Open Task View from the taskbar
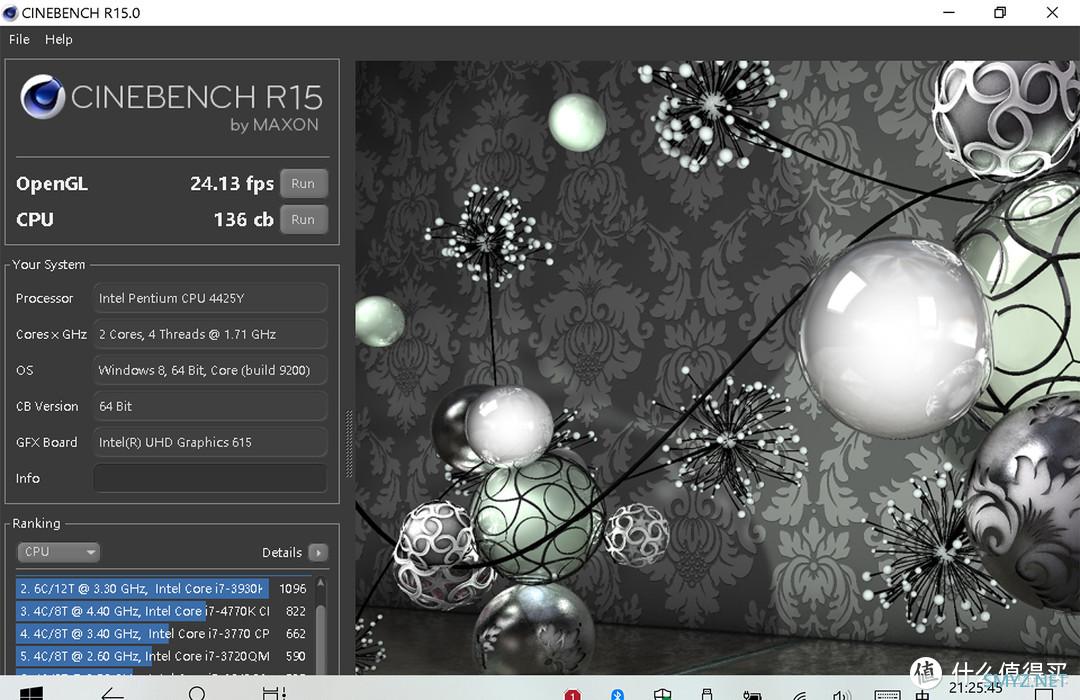This screenshot has height=700, width=1080. pyautogui.click(x=274, y=692)
